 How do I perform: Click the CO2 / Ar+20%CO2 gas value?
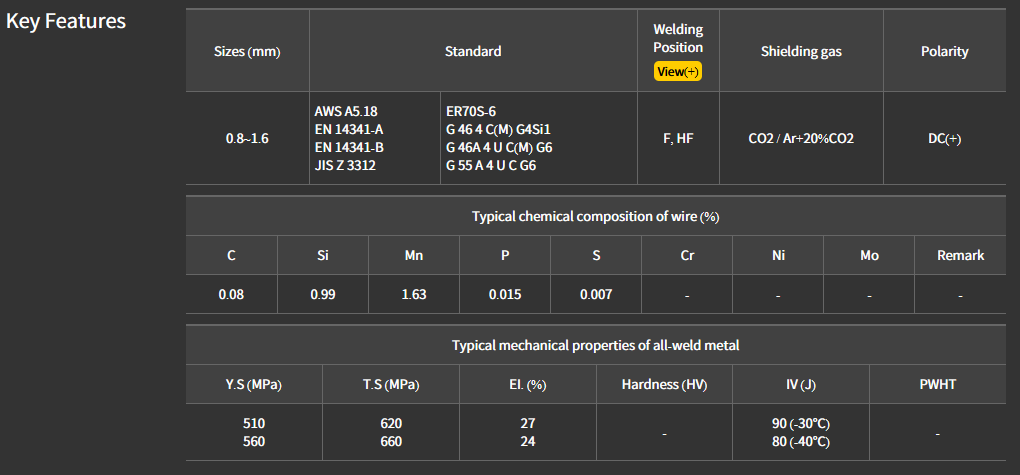coord(801,138)
